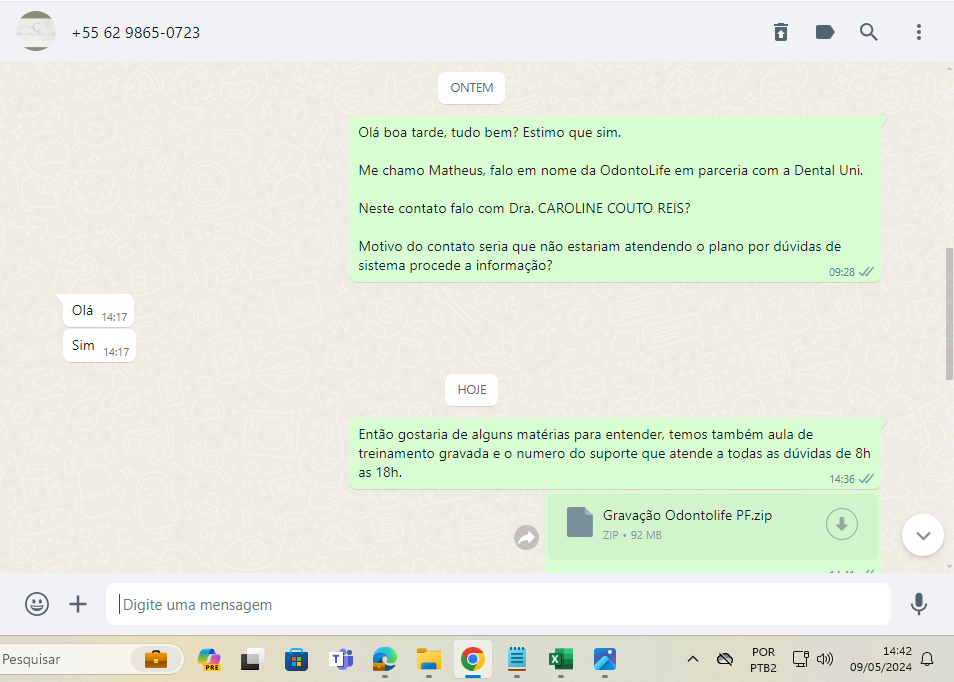Click the ONTEM date label
954x682 pixels.
tap(472, 88)
